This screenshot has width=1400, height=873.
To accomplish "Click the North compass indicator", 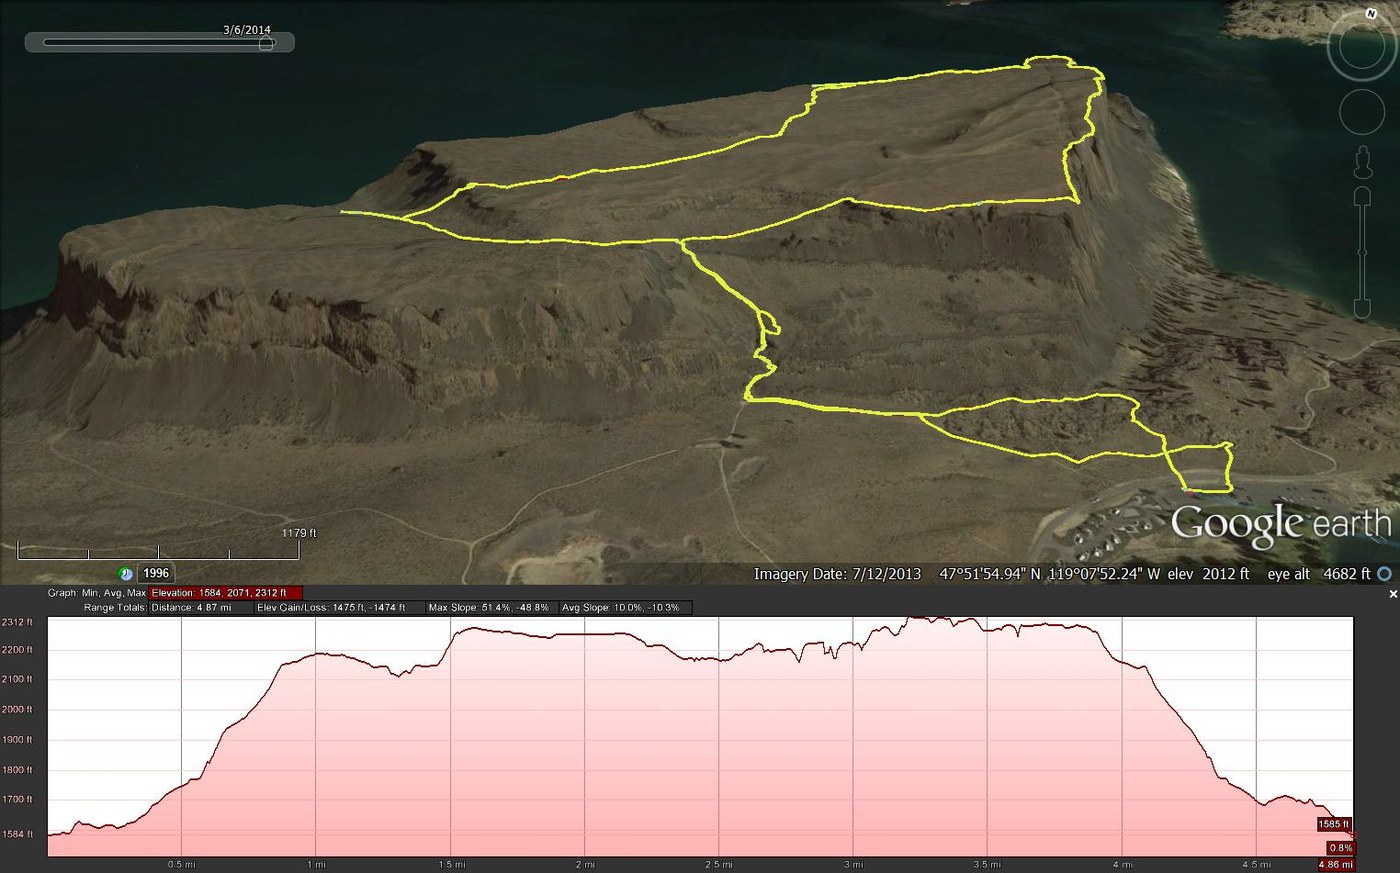I will point(1371,15).
